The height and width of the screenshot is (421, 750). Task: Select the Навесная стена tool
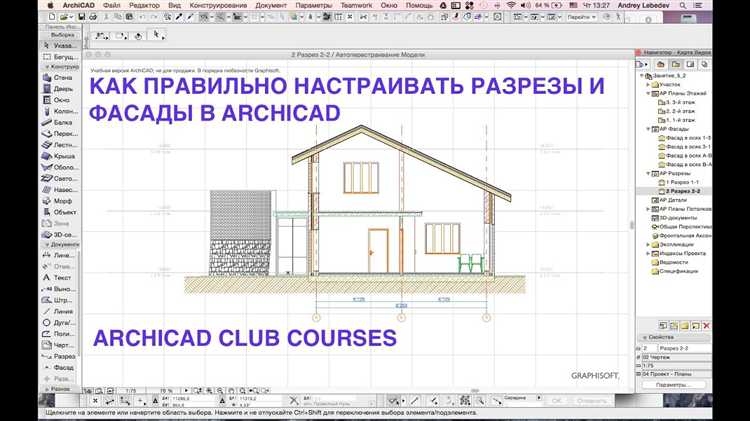[x=58, y=189]
